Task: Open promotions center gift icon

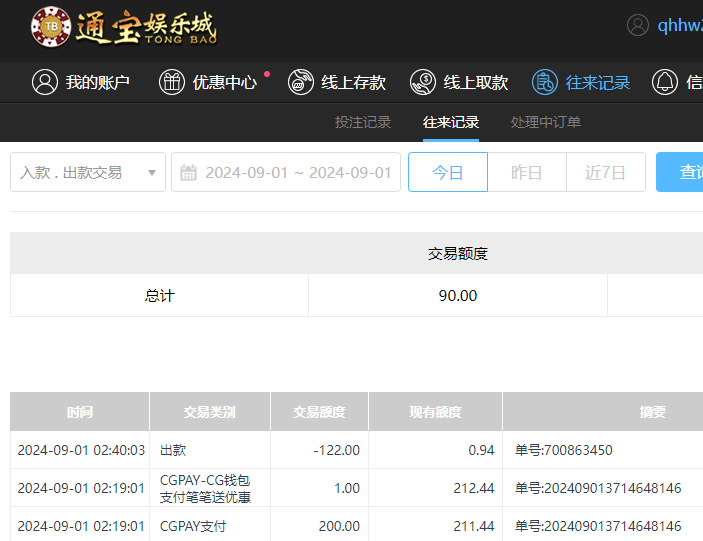Action: click(x=172, y=82)
